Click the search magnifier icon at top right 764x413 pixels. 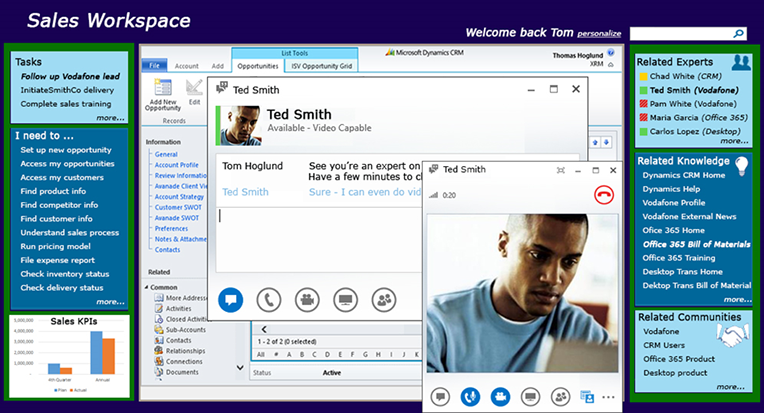coord(738,34)
